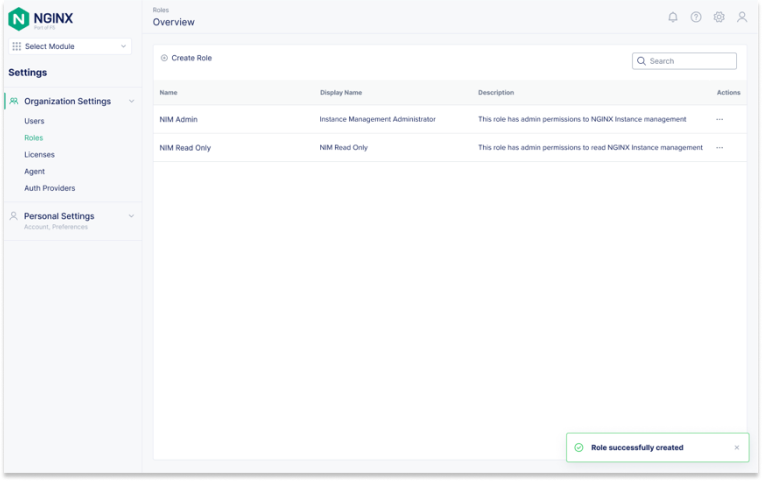
Task: Click the Personal Settings person icon
Action: click(14, 216)
